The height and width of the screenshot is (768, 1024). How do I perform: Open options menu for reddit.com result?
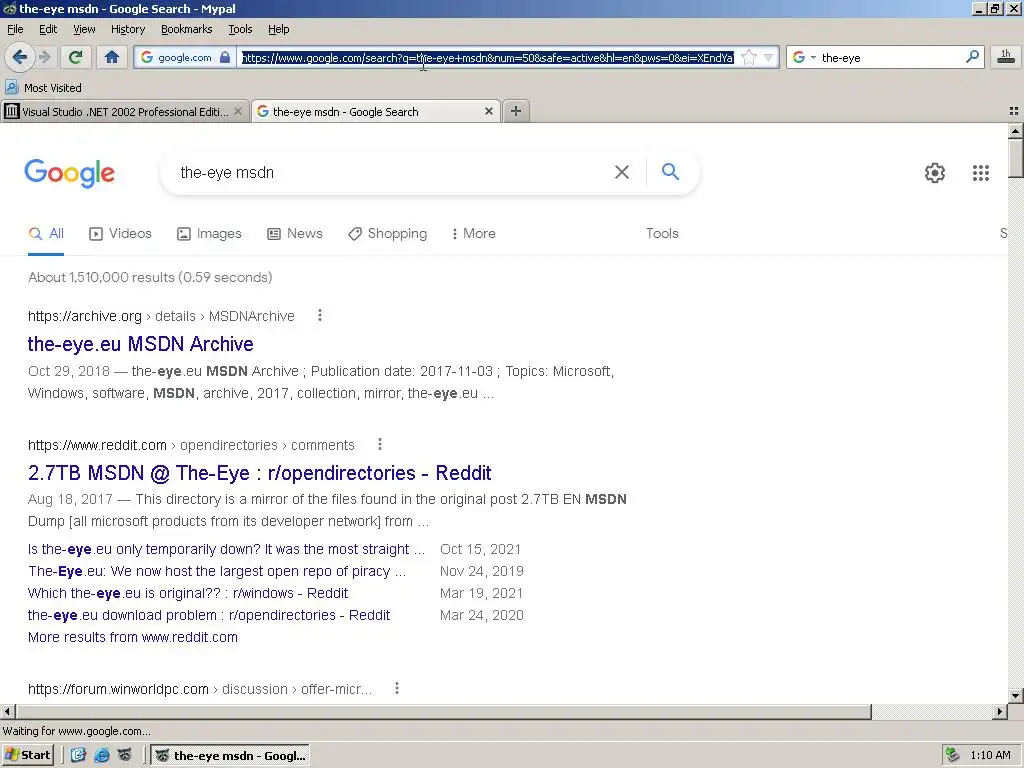tap(379, 445)
